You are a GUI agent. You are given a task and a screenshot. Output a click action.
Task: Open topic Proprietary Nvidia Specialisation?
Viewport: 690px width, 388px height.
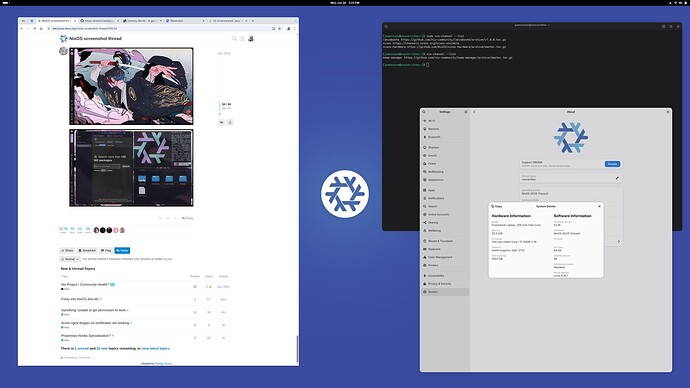click(86, 336)
